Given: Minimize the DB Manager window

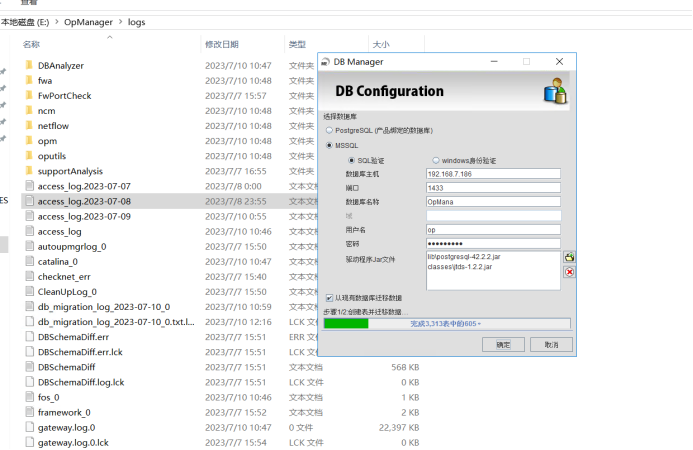Looking at the screenshot, I should [494, 61].
